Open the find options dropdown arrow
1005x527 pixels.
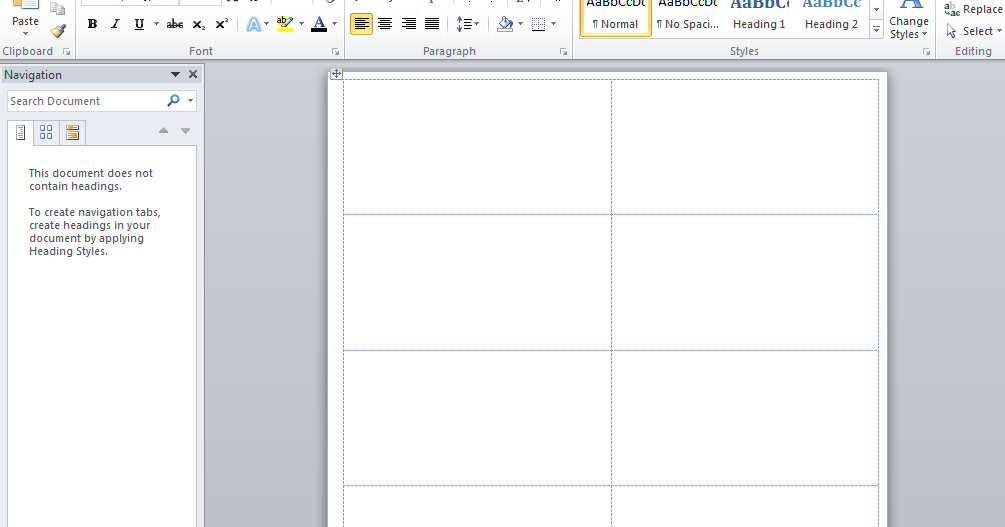coord(190,101)
